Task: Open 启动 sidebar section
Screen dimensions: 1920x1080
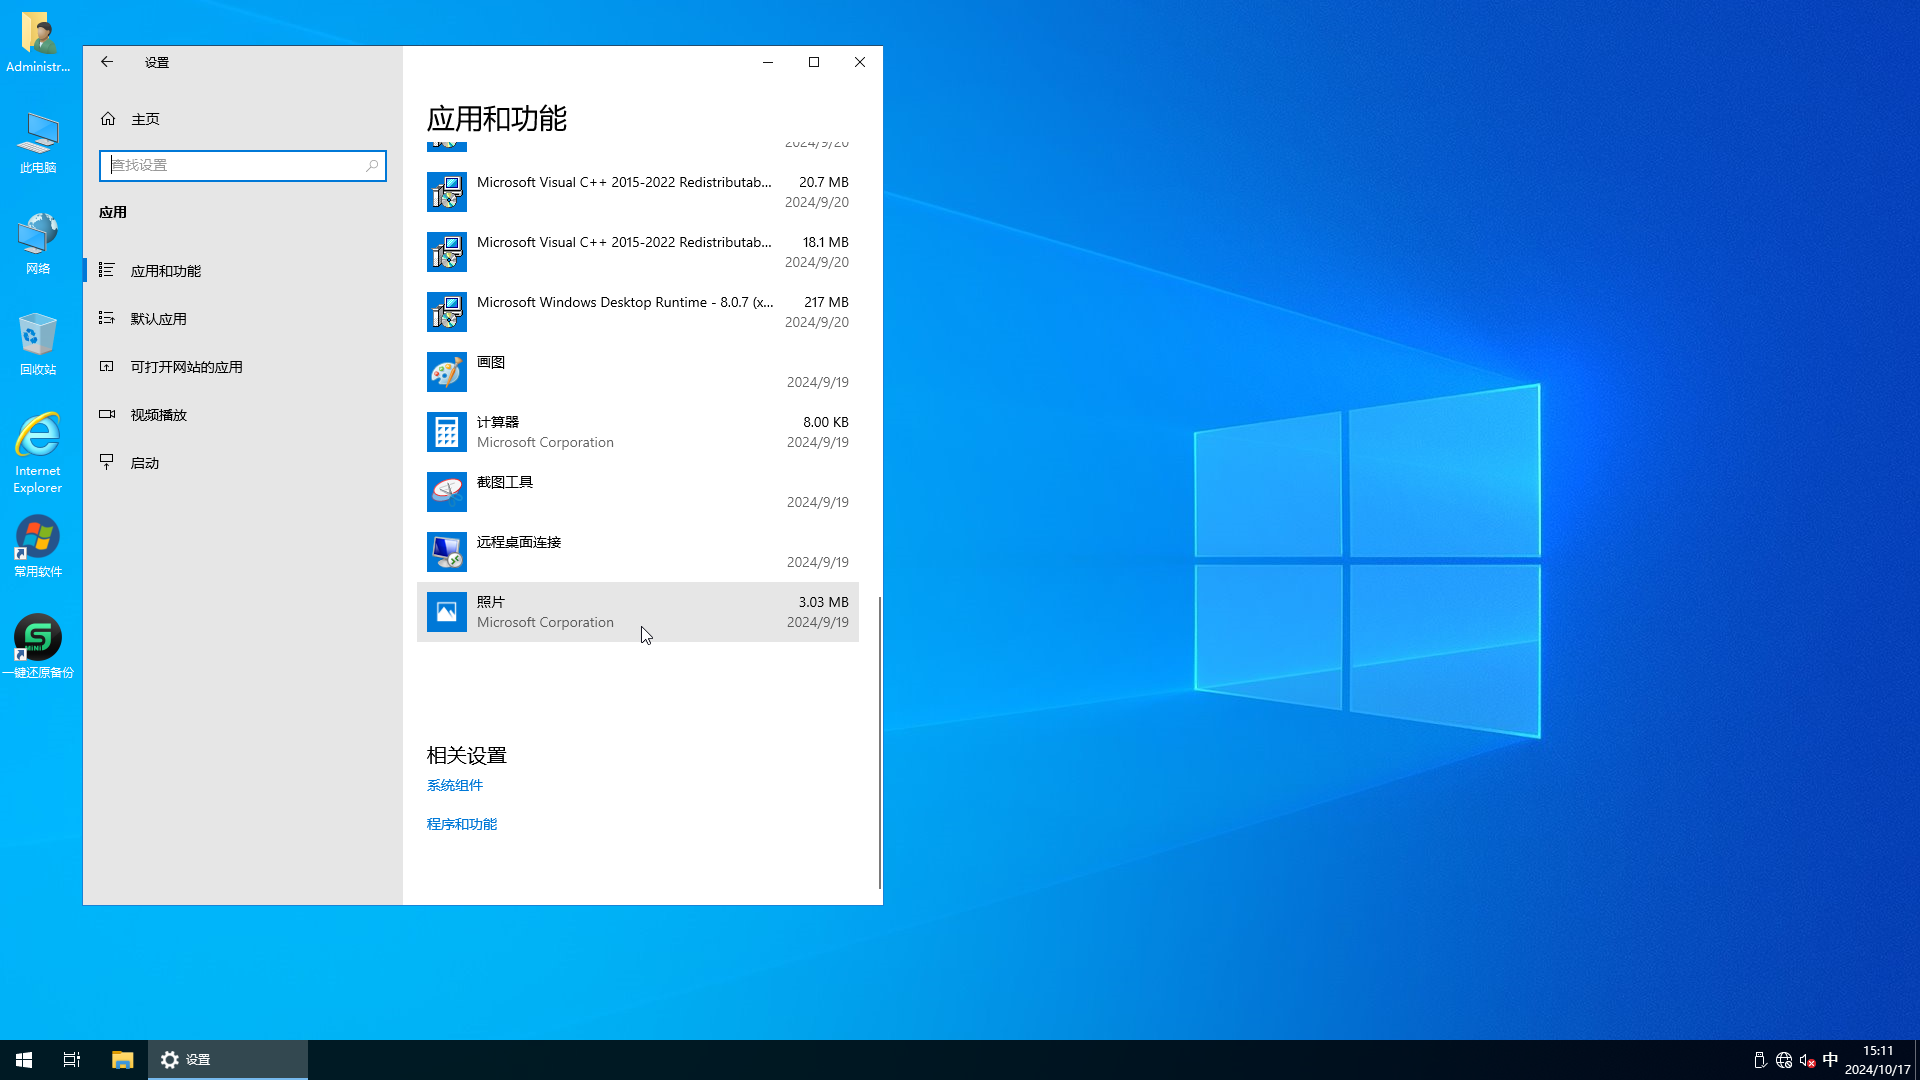Action: [x=243, y=463]
